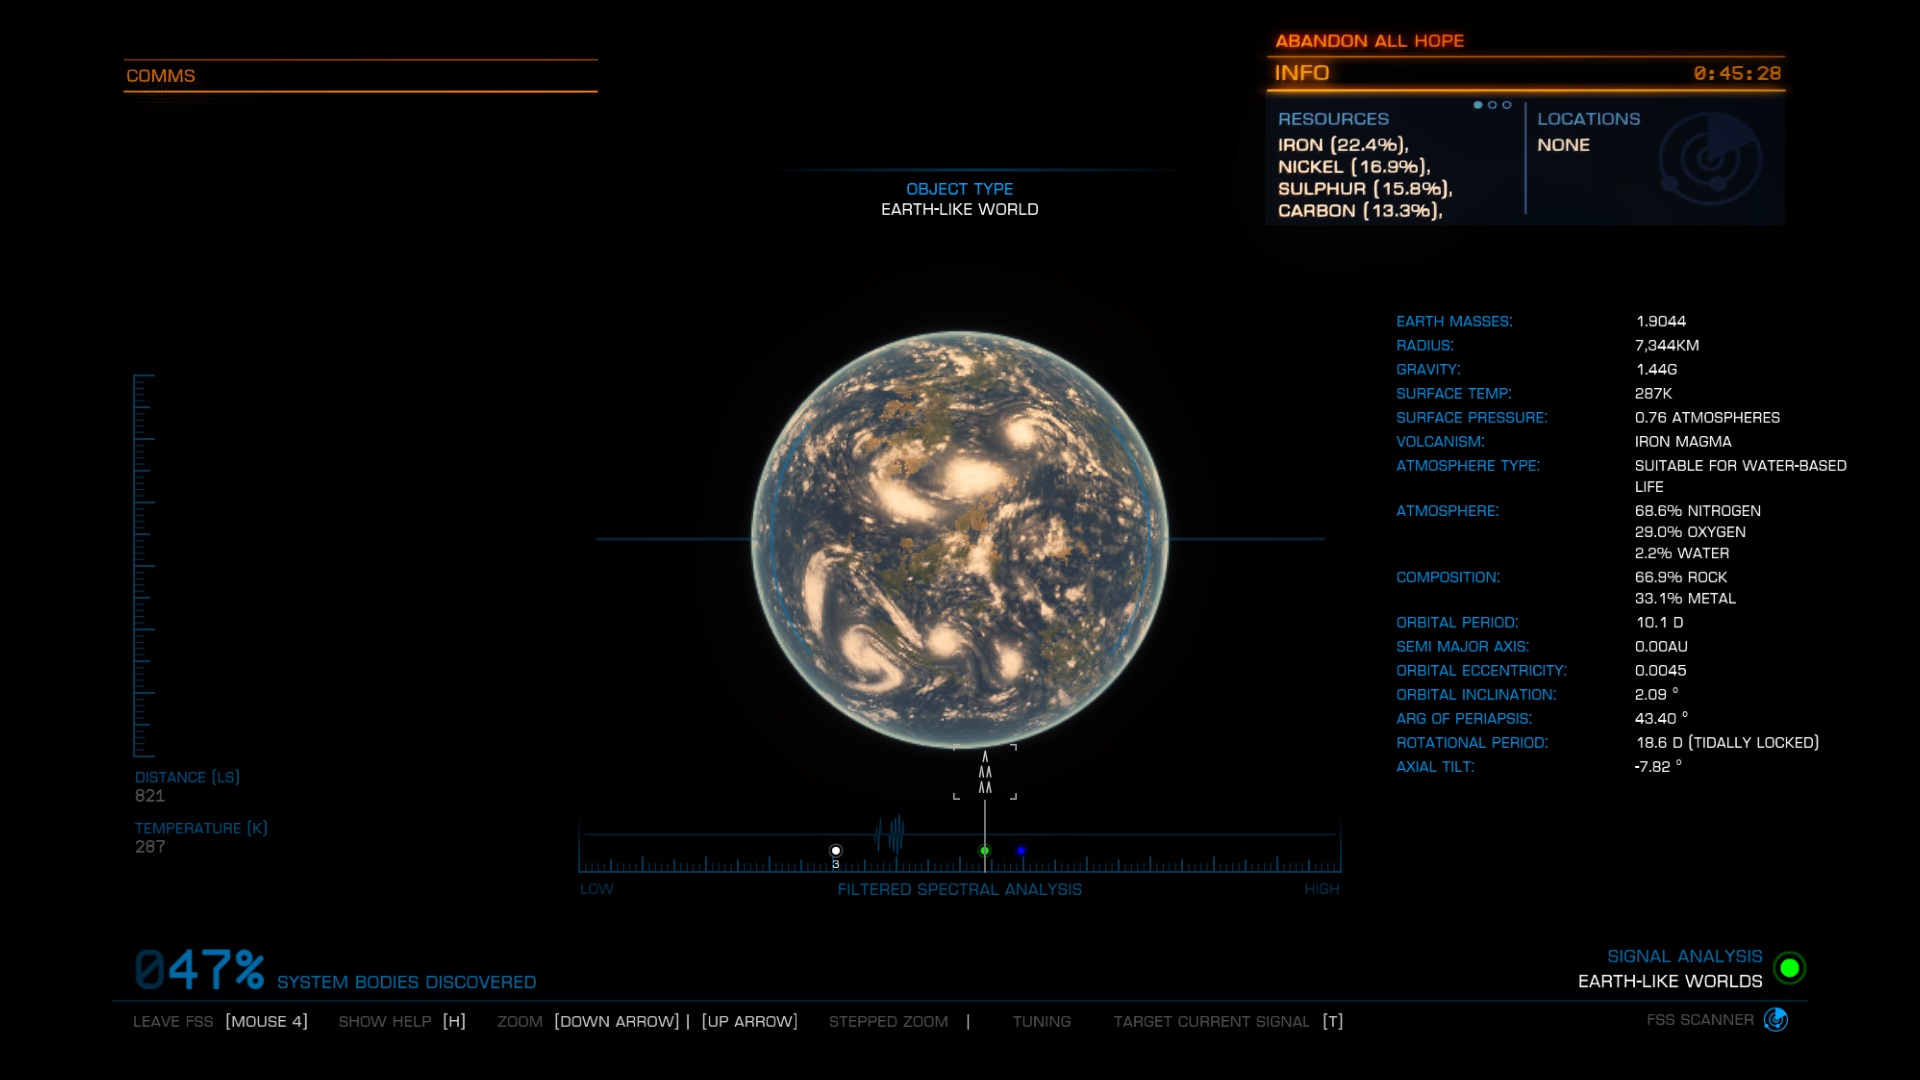Click Gravity value '1.44G'
Screen dimensions: 1920x1080
(1656, 369)
